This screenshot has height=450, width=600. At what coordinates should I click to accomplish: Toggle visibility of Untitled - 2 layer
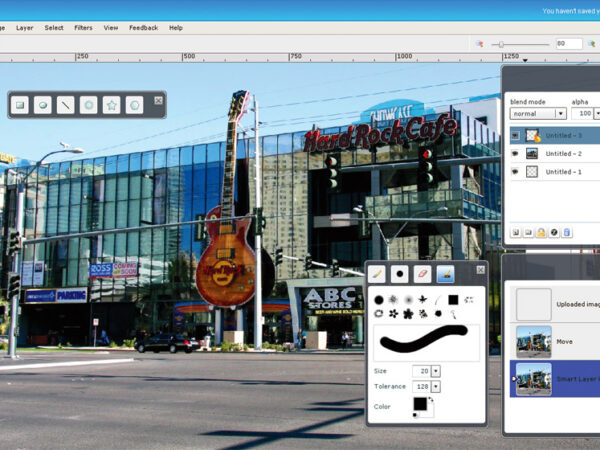pos(515,153)
